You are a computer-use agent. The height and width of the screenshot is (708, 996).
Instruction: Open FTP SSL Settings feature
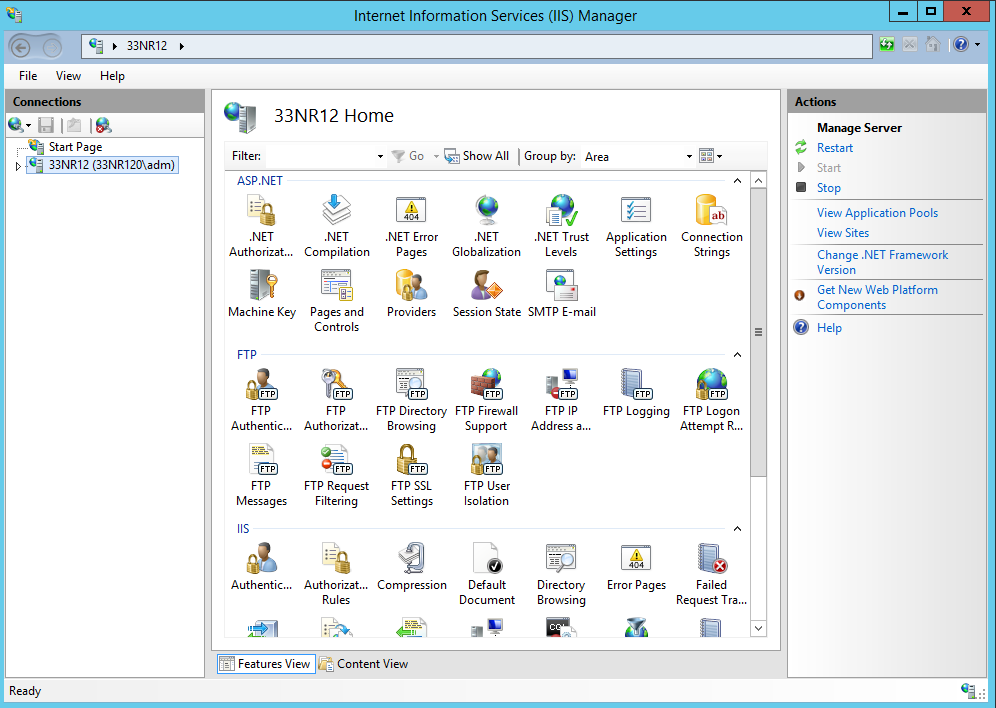pyautogui.click(x=412, y=475)
